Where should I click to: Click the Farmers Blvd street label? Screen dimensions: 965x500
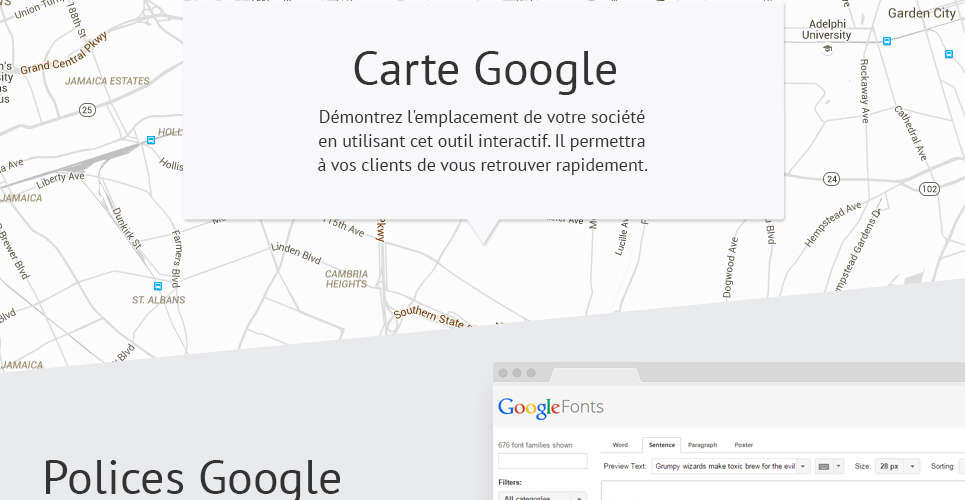(177, 259)
